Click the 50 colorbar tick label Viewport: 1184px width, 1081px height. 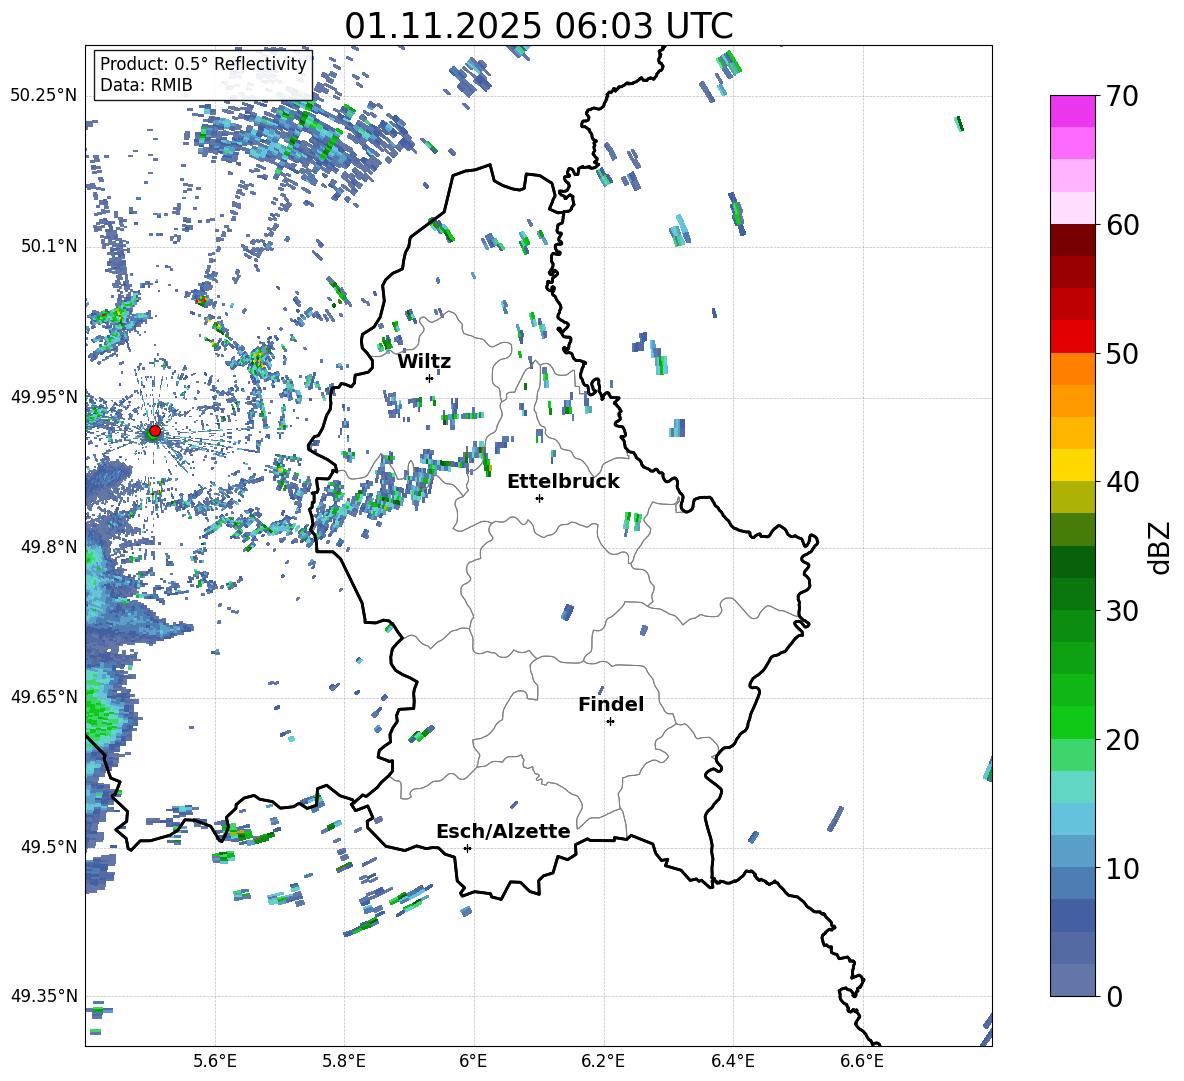click(x=1121, y=353)
